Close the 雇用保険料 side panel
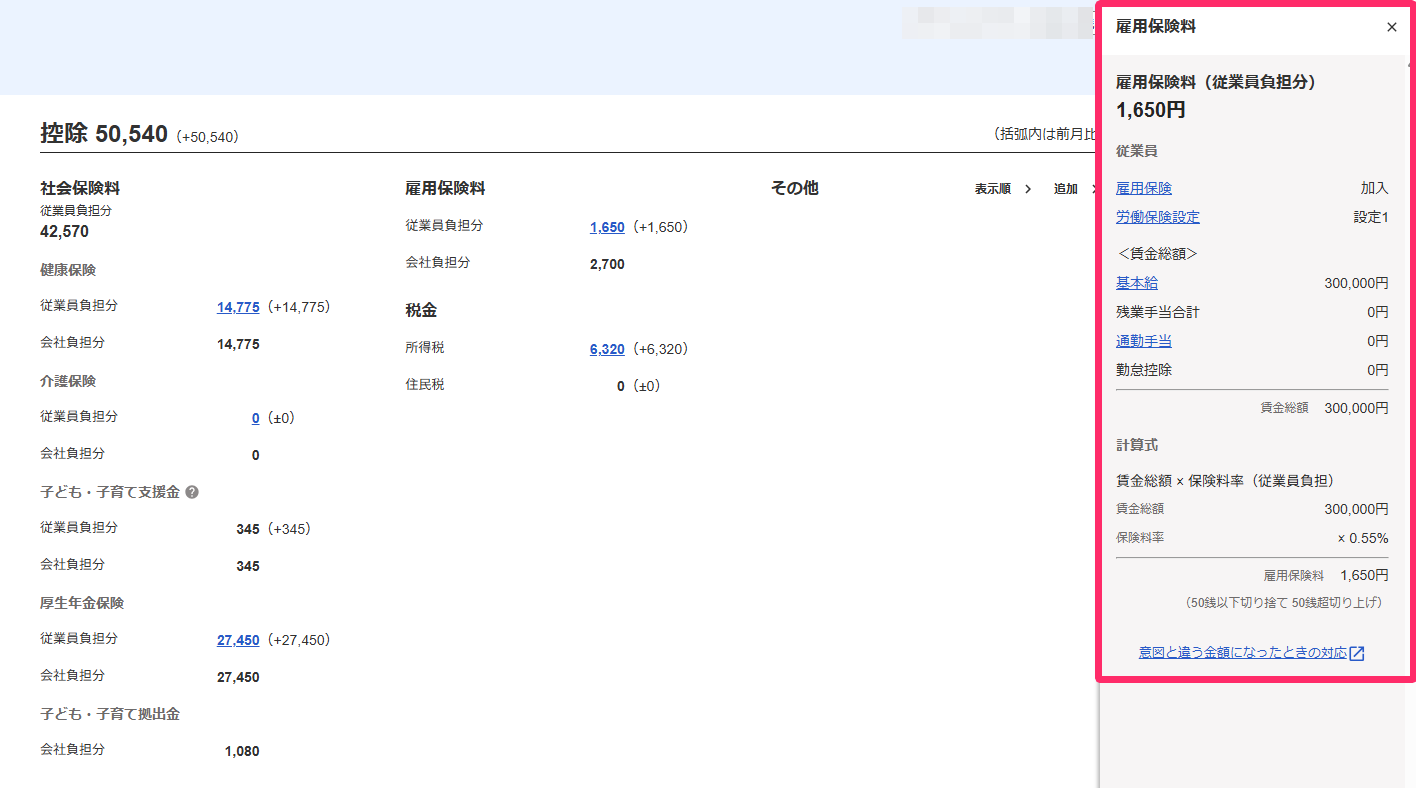The image size is (1416, 788). pyautogui.click(x=1391, y=27)
